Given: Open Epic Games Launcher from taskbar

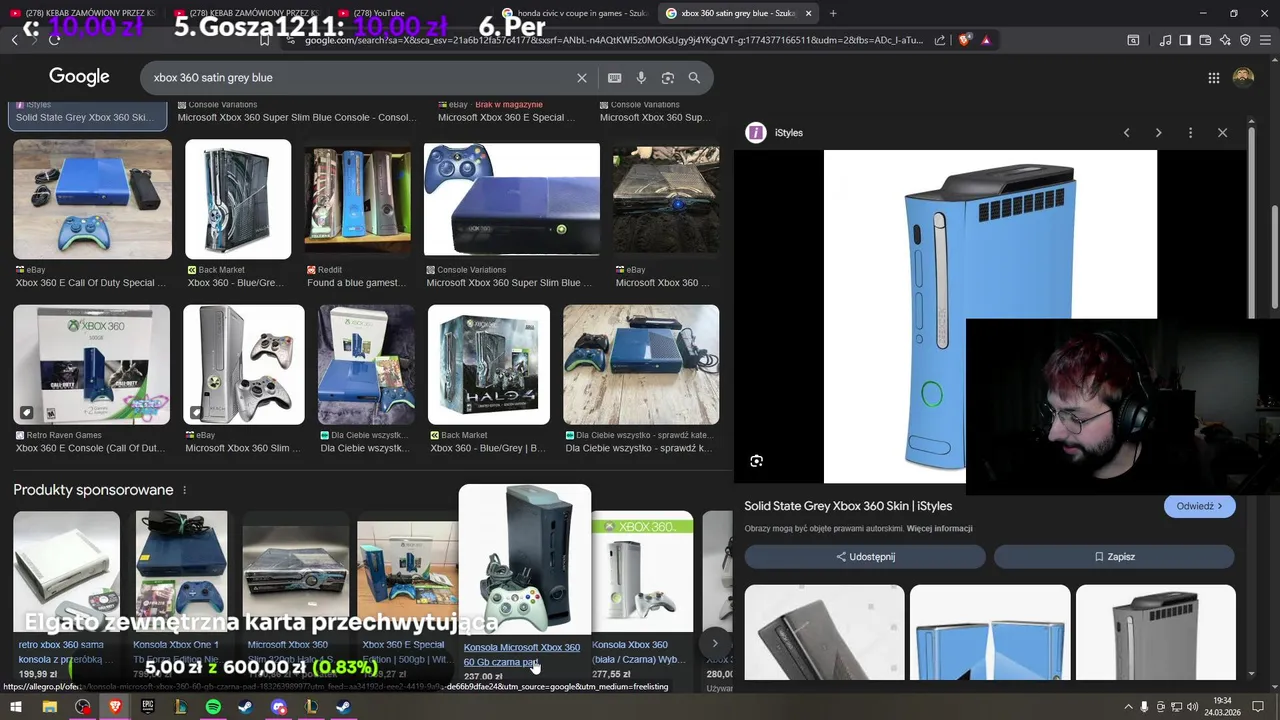Looking at the screenshot, I should click(x=148, y=707).
